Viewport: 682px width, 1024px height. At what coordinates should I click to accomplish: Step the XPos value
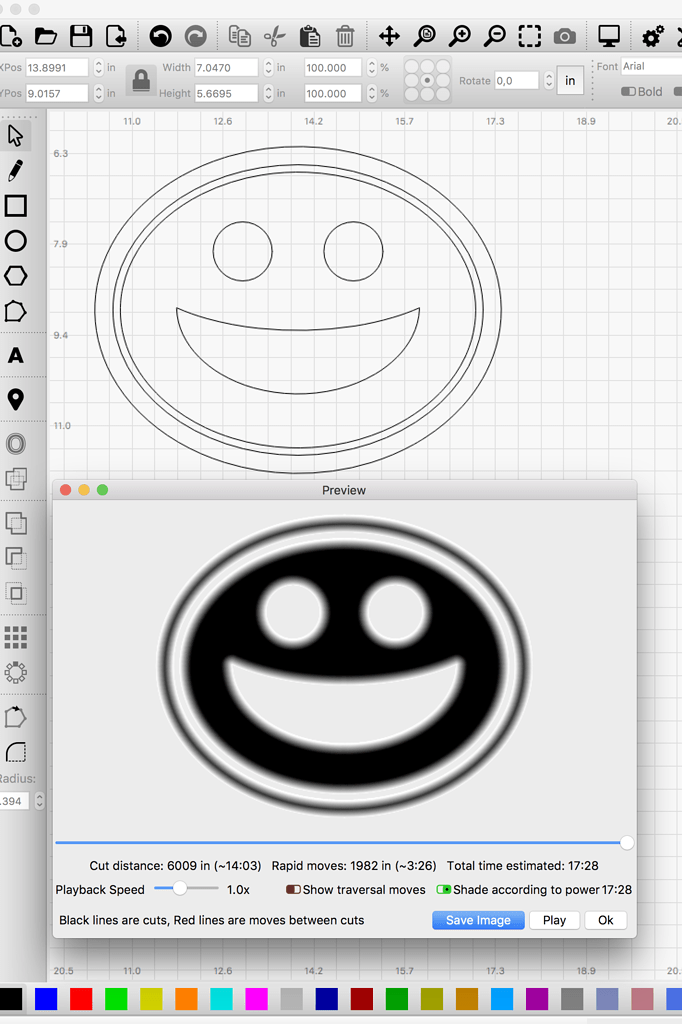tap(99, 67)
